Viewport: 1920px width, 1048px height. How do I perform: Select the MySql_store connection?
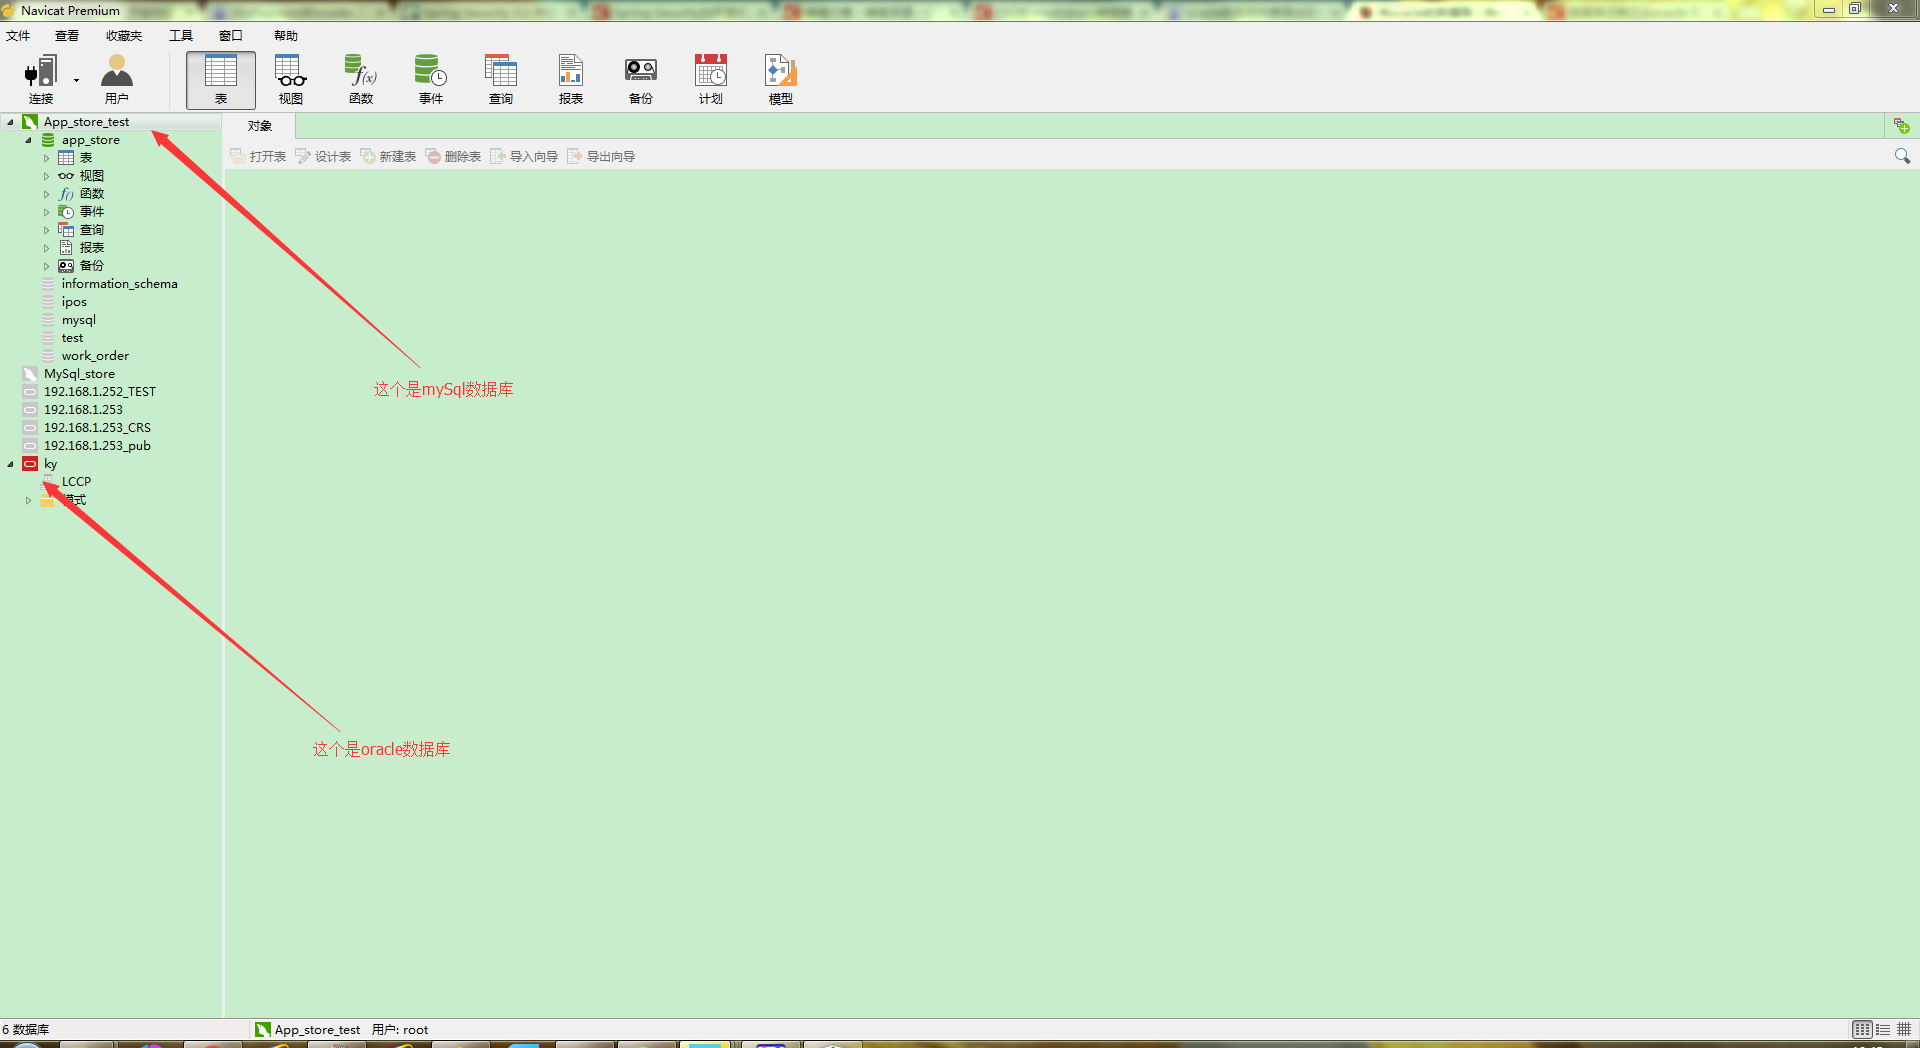[x=79, y=374]
